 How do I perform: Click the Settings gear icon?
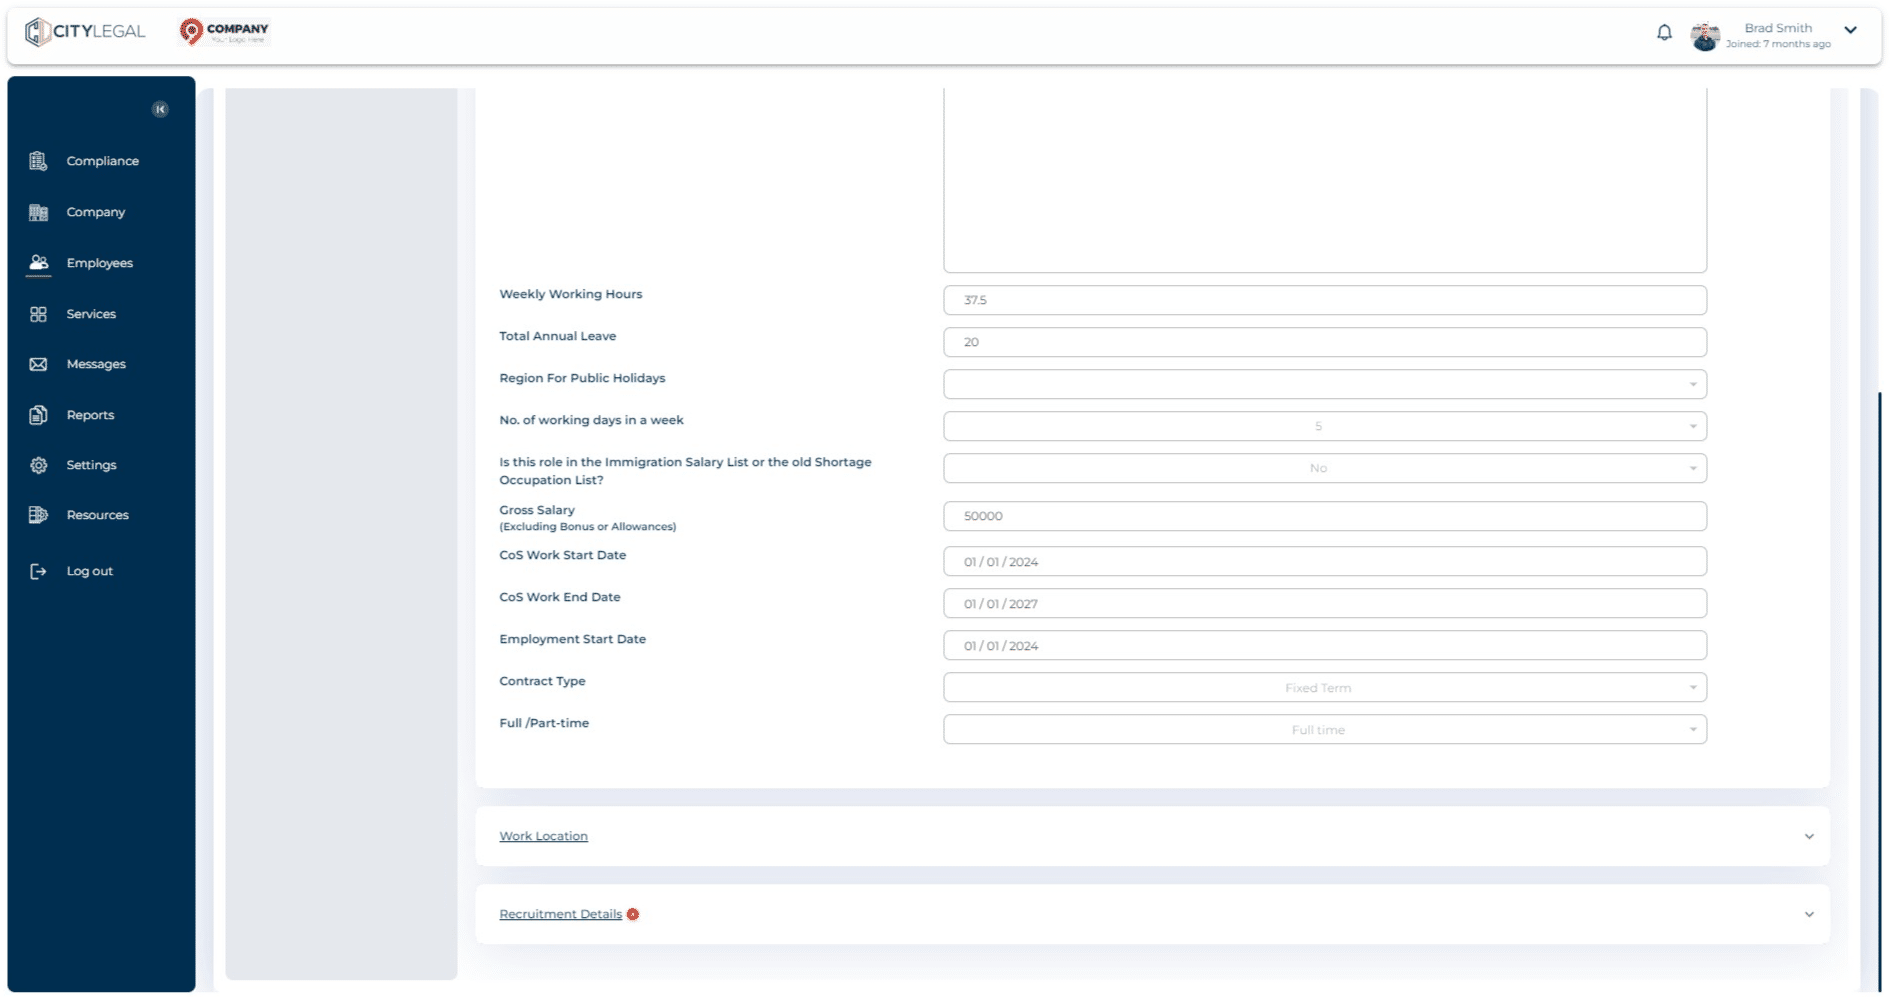click(x=38, y=465)
